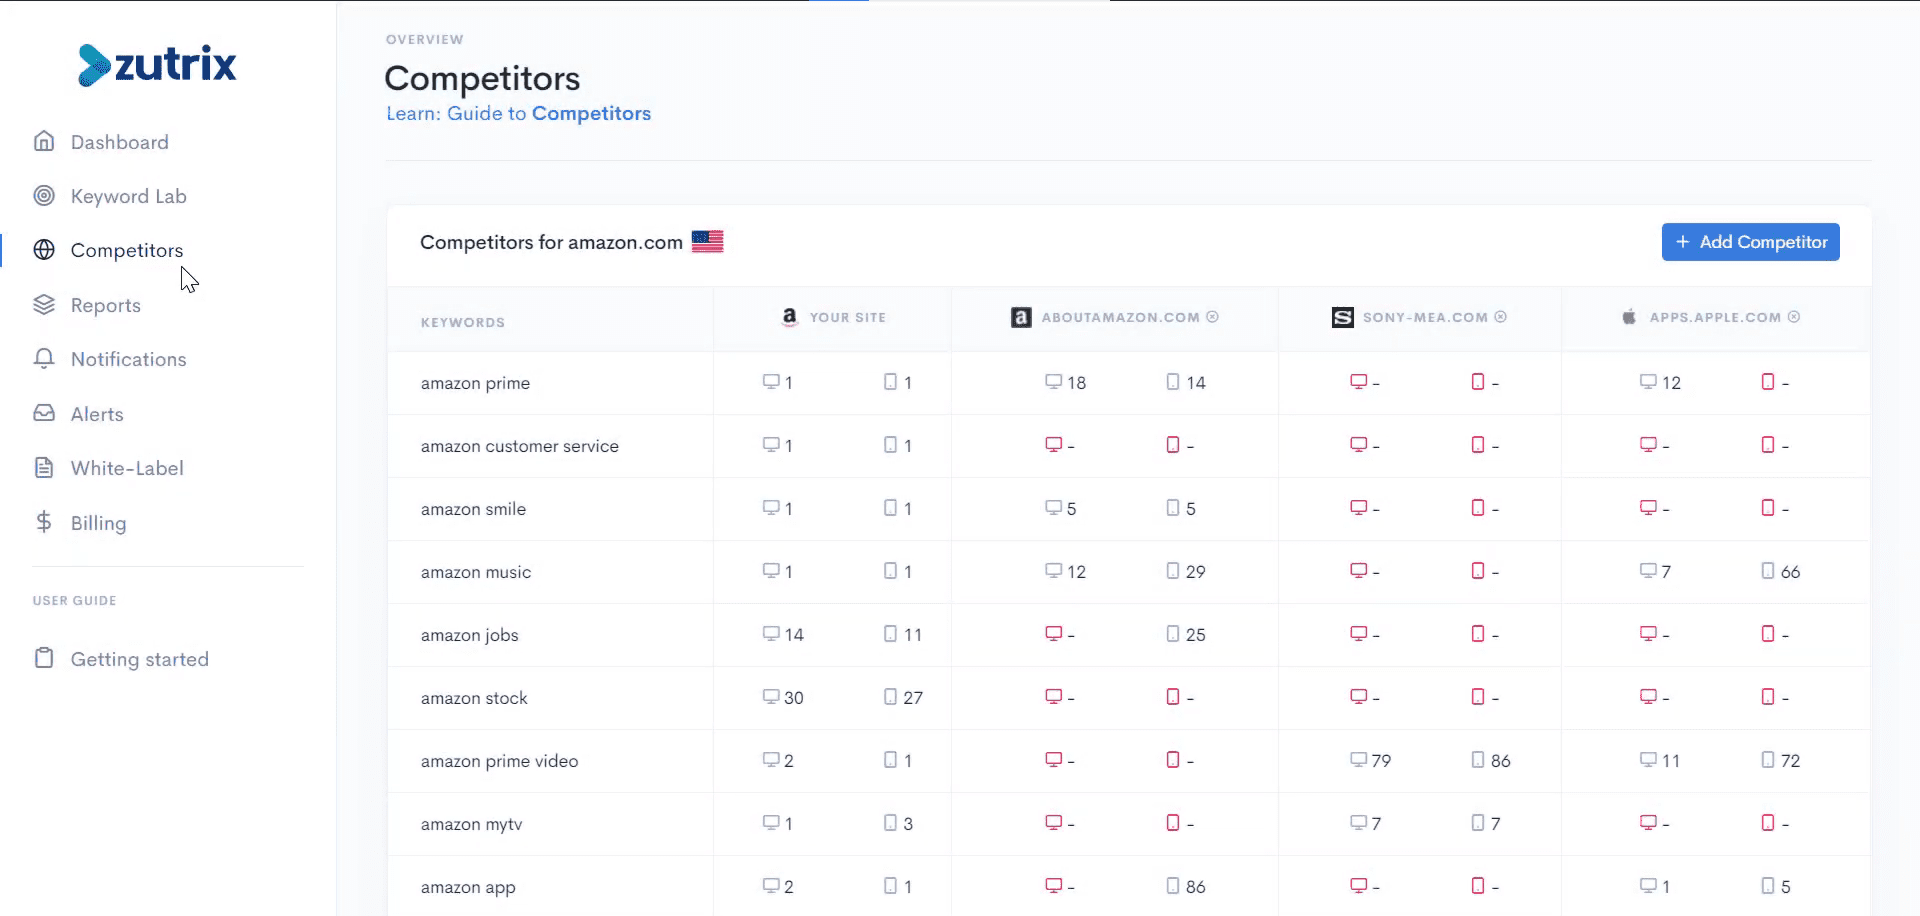The height and width of the screenshot is (916, 1920).
Task: Click ABOUTAMAZON.COM column header
Action: (x=1120, y=317)
